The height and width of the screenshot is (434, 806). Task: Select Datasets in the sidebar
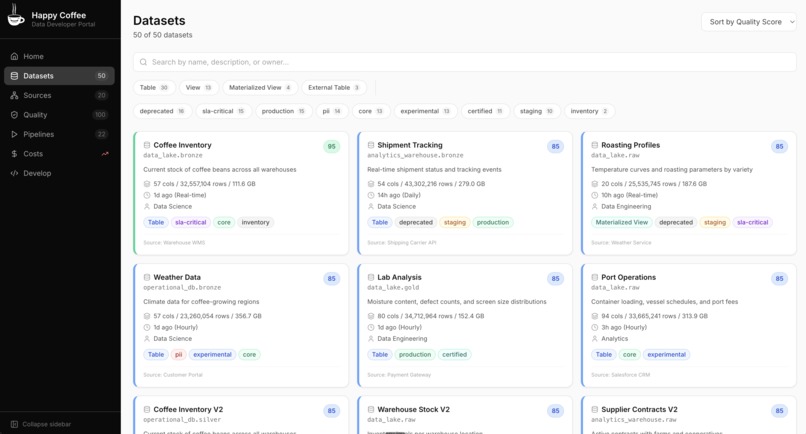59,76
